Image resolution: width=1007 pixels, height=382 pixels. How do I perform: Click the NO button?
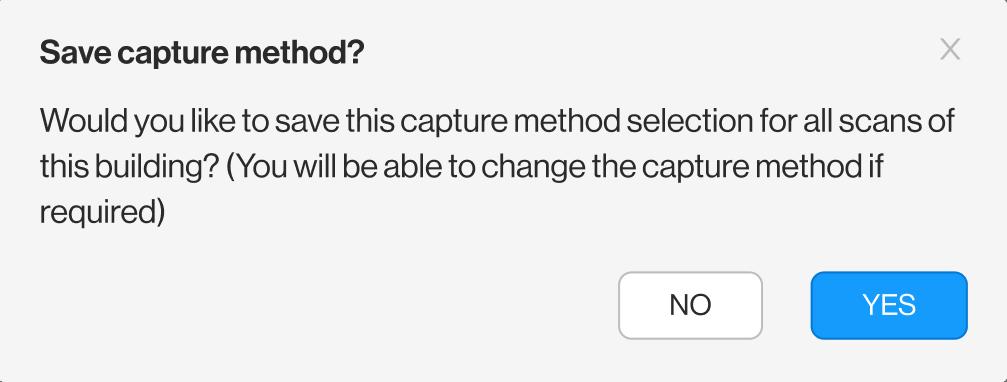[690, 305]
